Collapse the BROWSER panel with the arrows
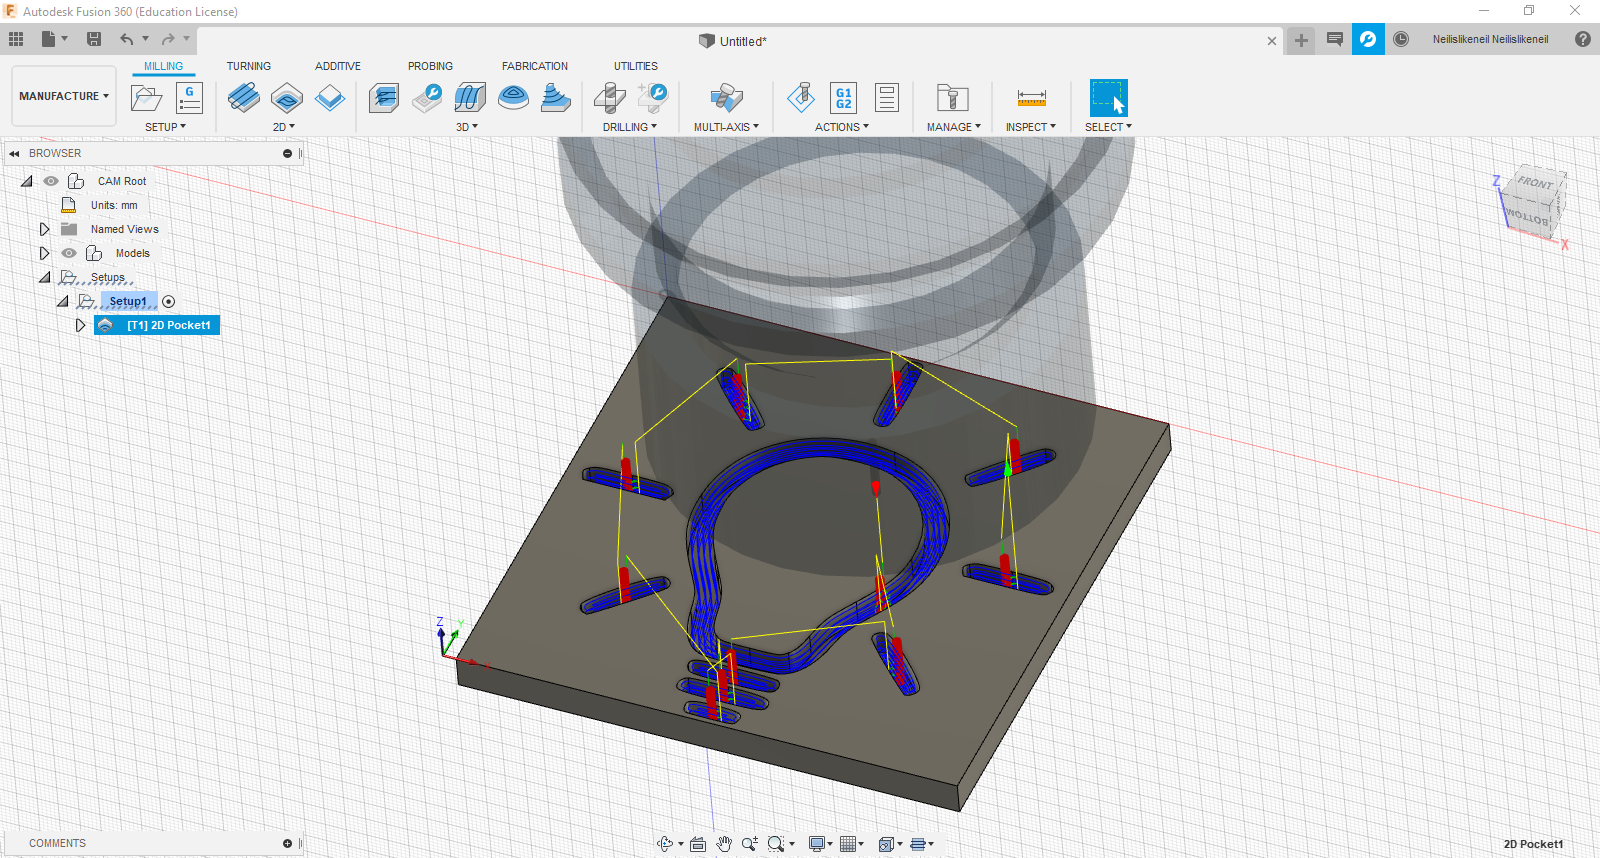This screenshot has height=858, width=1600. (14, 153)
